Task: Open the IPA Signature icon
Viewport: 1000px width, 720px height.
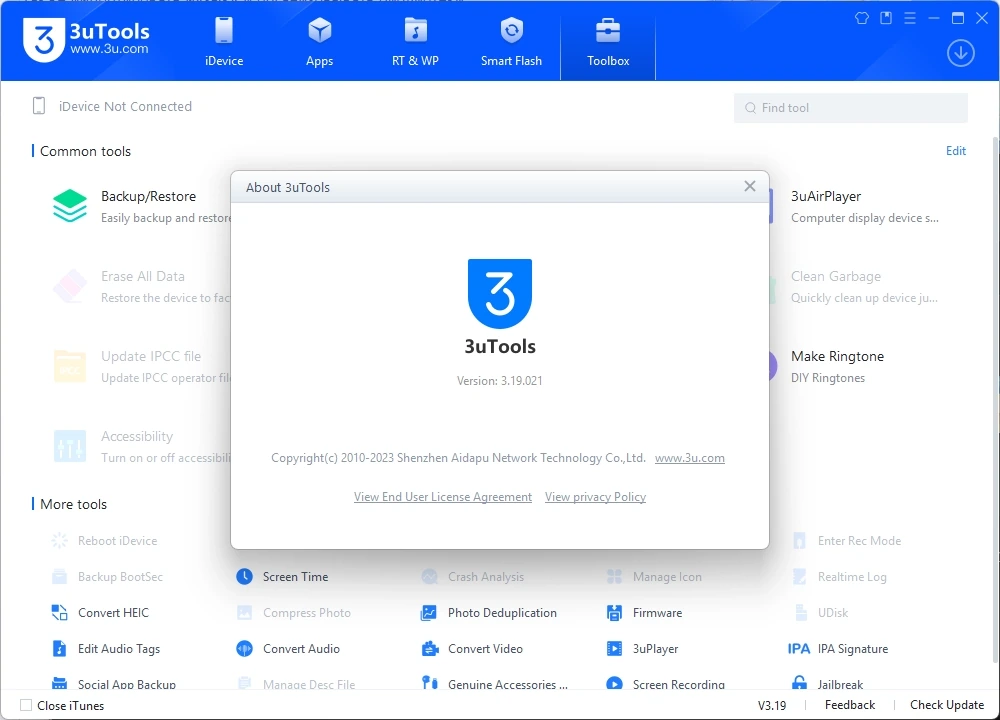Action: [x=799, y=649]
